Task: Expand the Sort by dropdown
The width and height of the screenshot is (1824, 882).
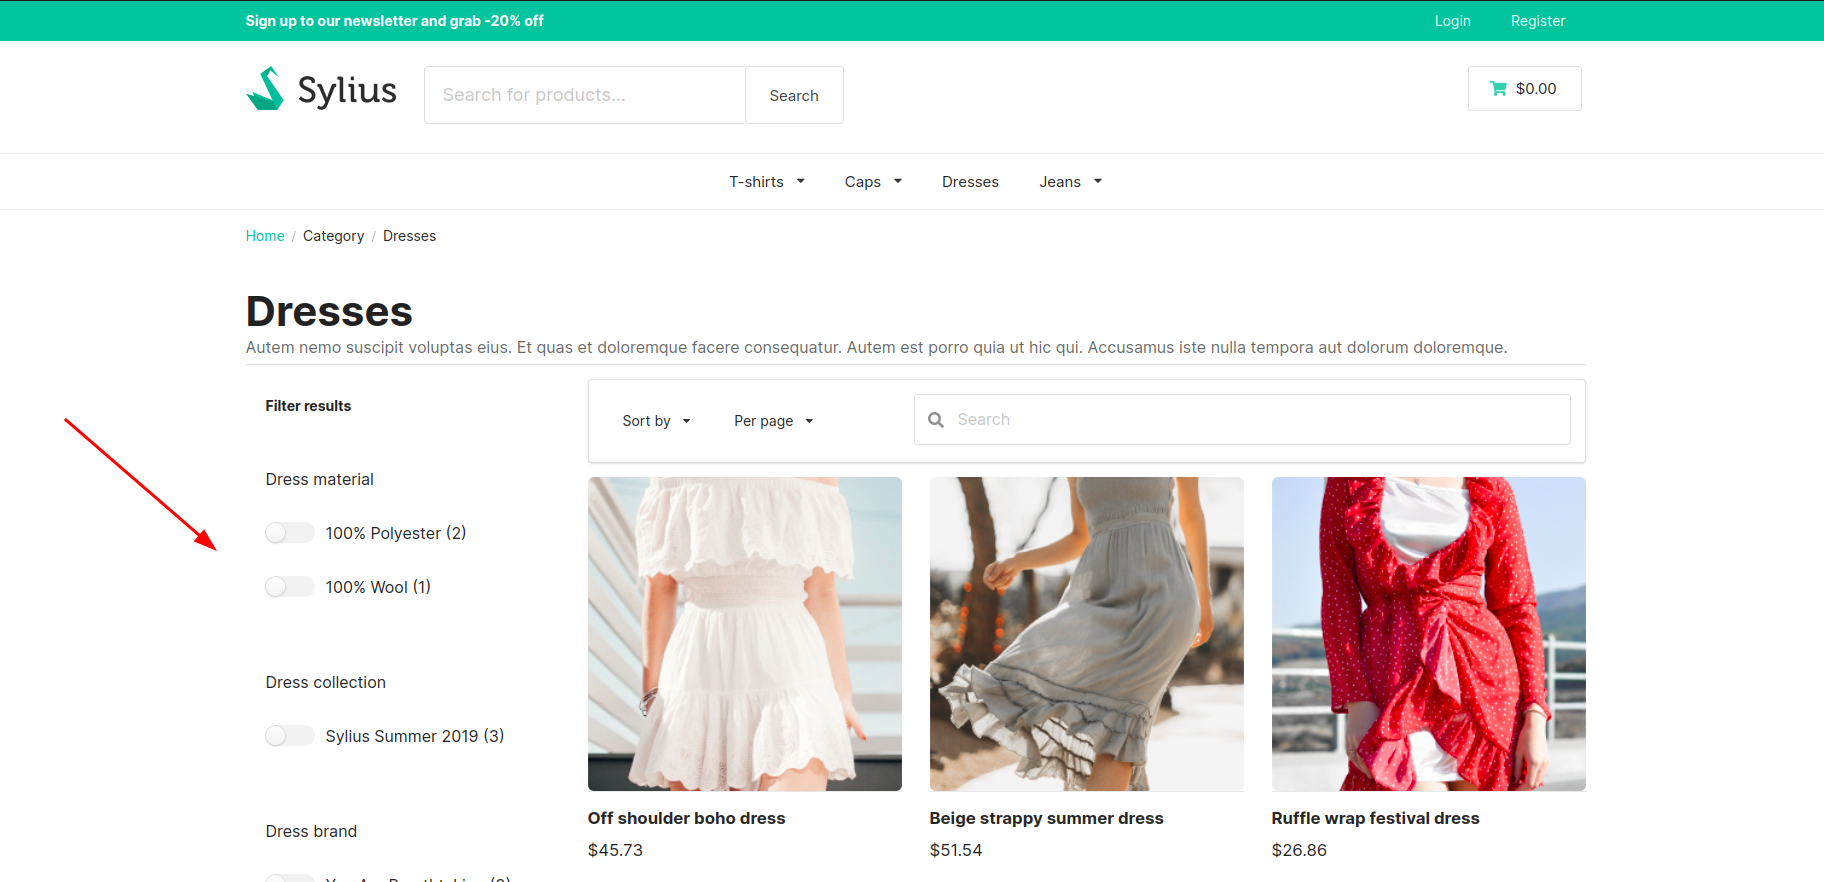Action: tap(656, 421)
